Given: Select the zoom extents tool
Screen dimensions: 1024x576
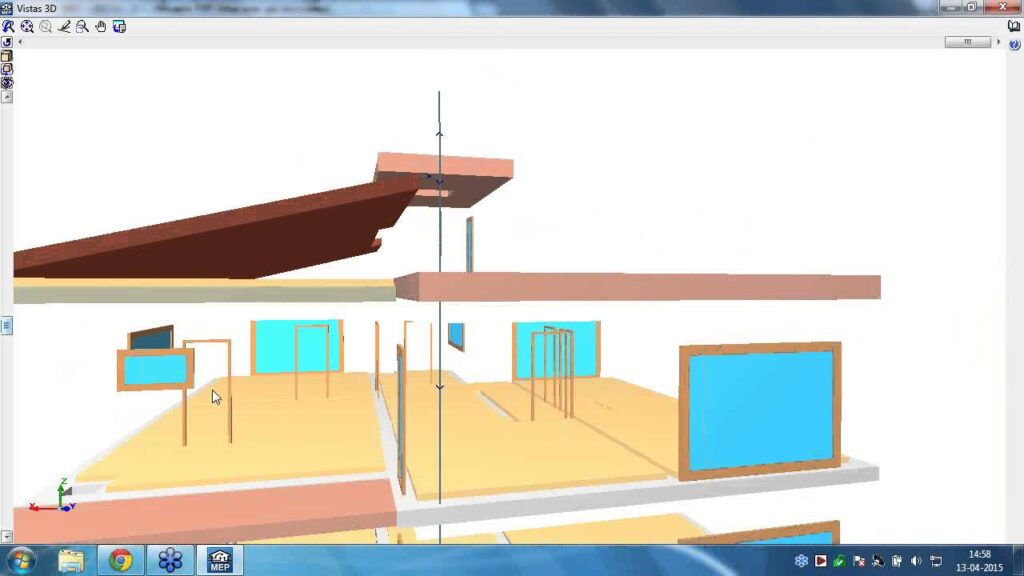Looking at the screenshot, I should pos(27,27).
